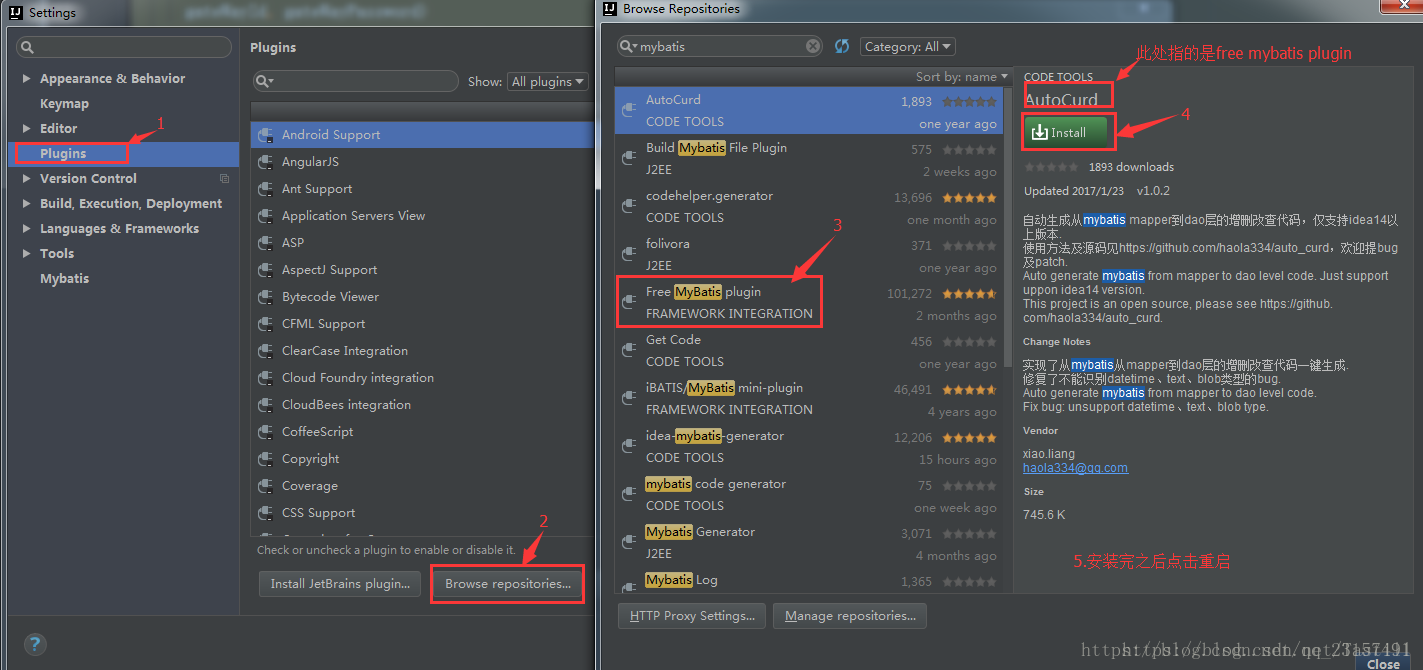Click the AngularJS plugin icon
This screenshot has width=1423, height=670.
[266, 162]
